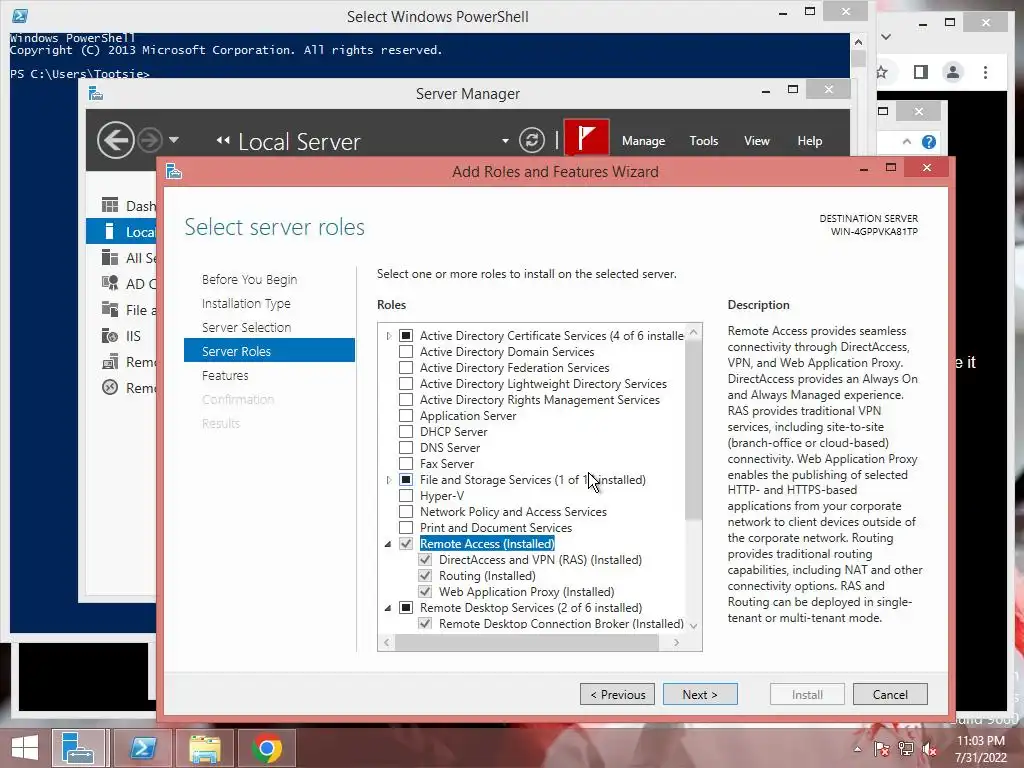Click the Action Center flag tray icon
Screen dimensions: 1024x768
[x=882, y=749]
